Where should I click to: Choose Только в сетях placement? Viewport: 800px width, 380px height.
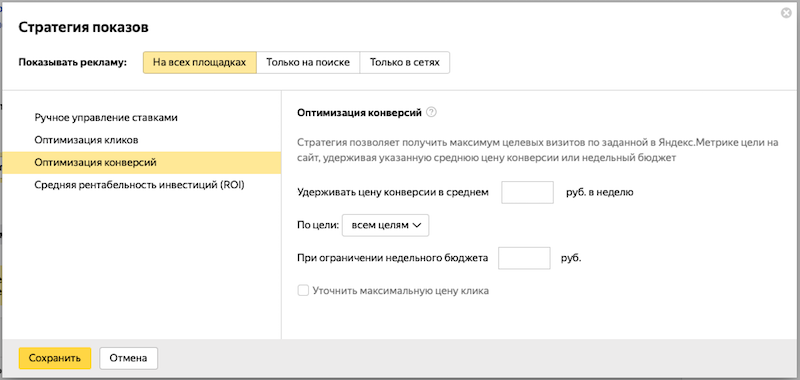click(405, 62)
